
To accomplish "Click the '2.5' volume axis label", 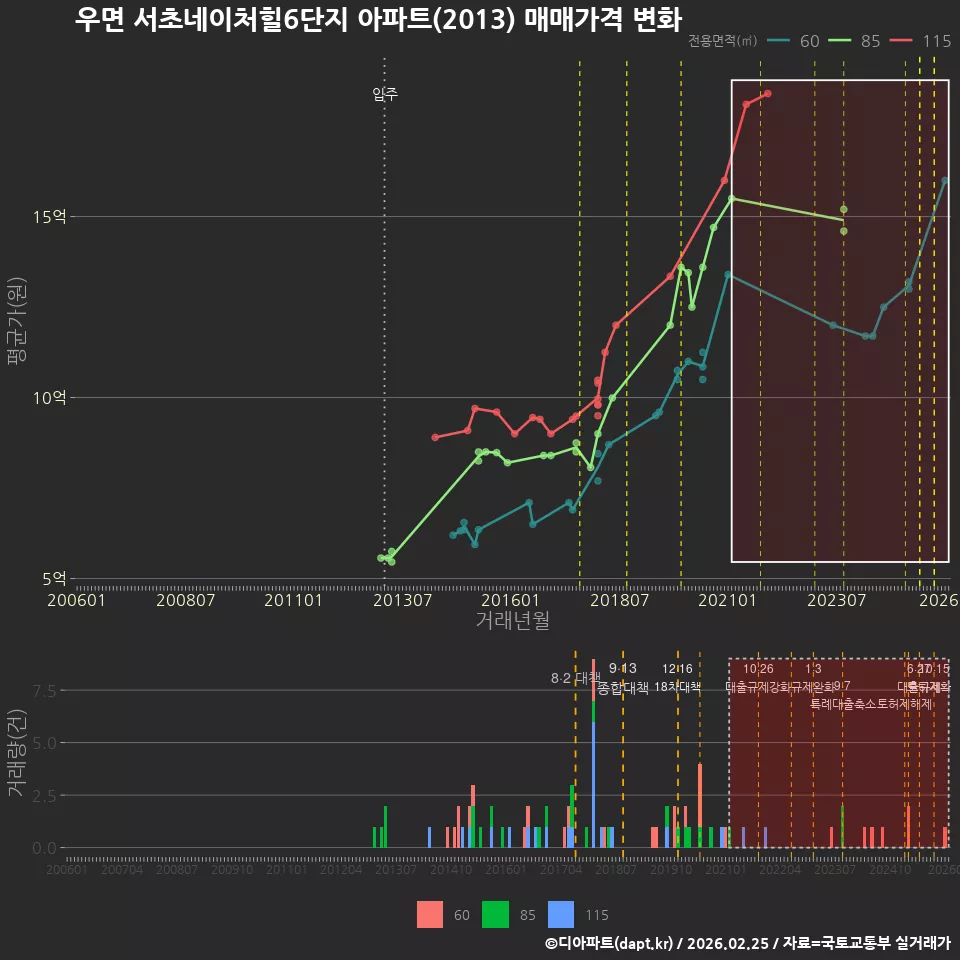I will (x=44, y=796).
